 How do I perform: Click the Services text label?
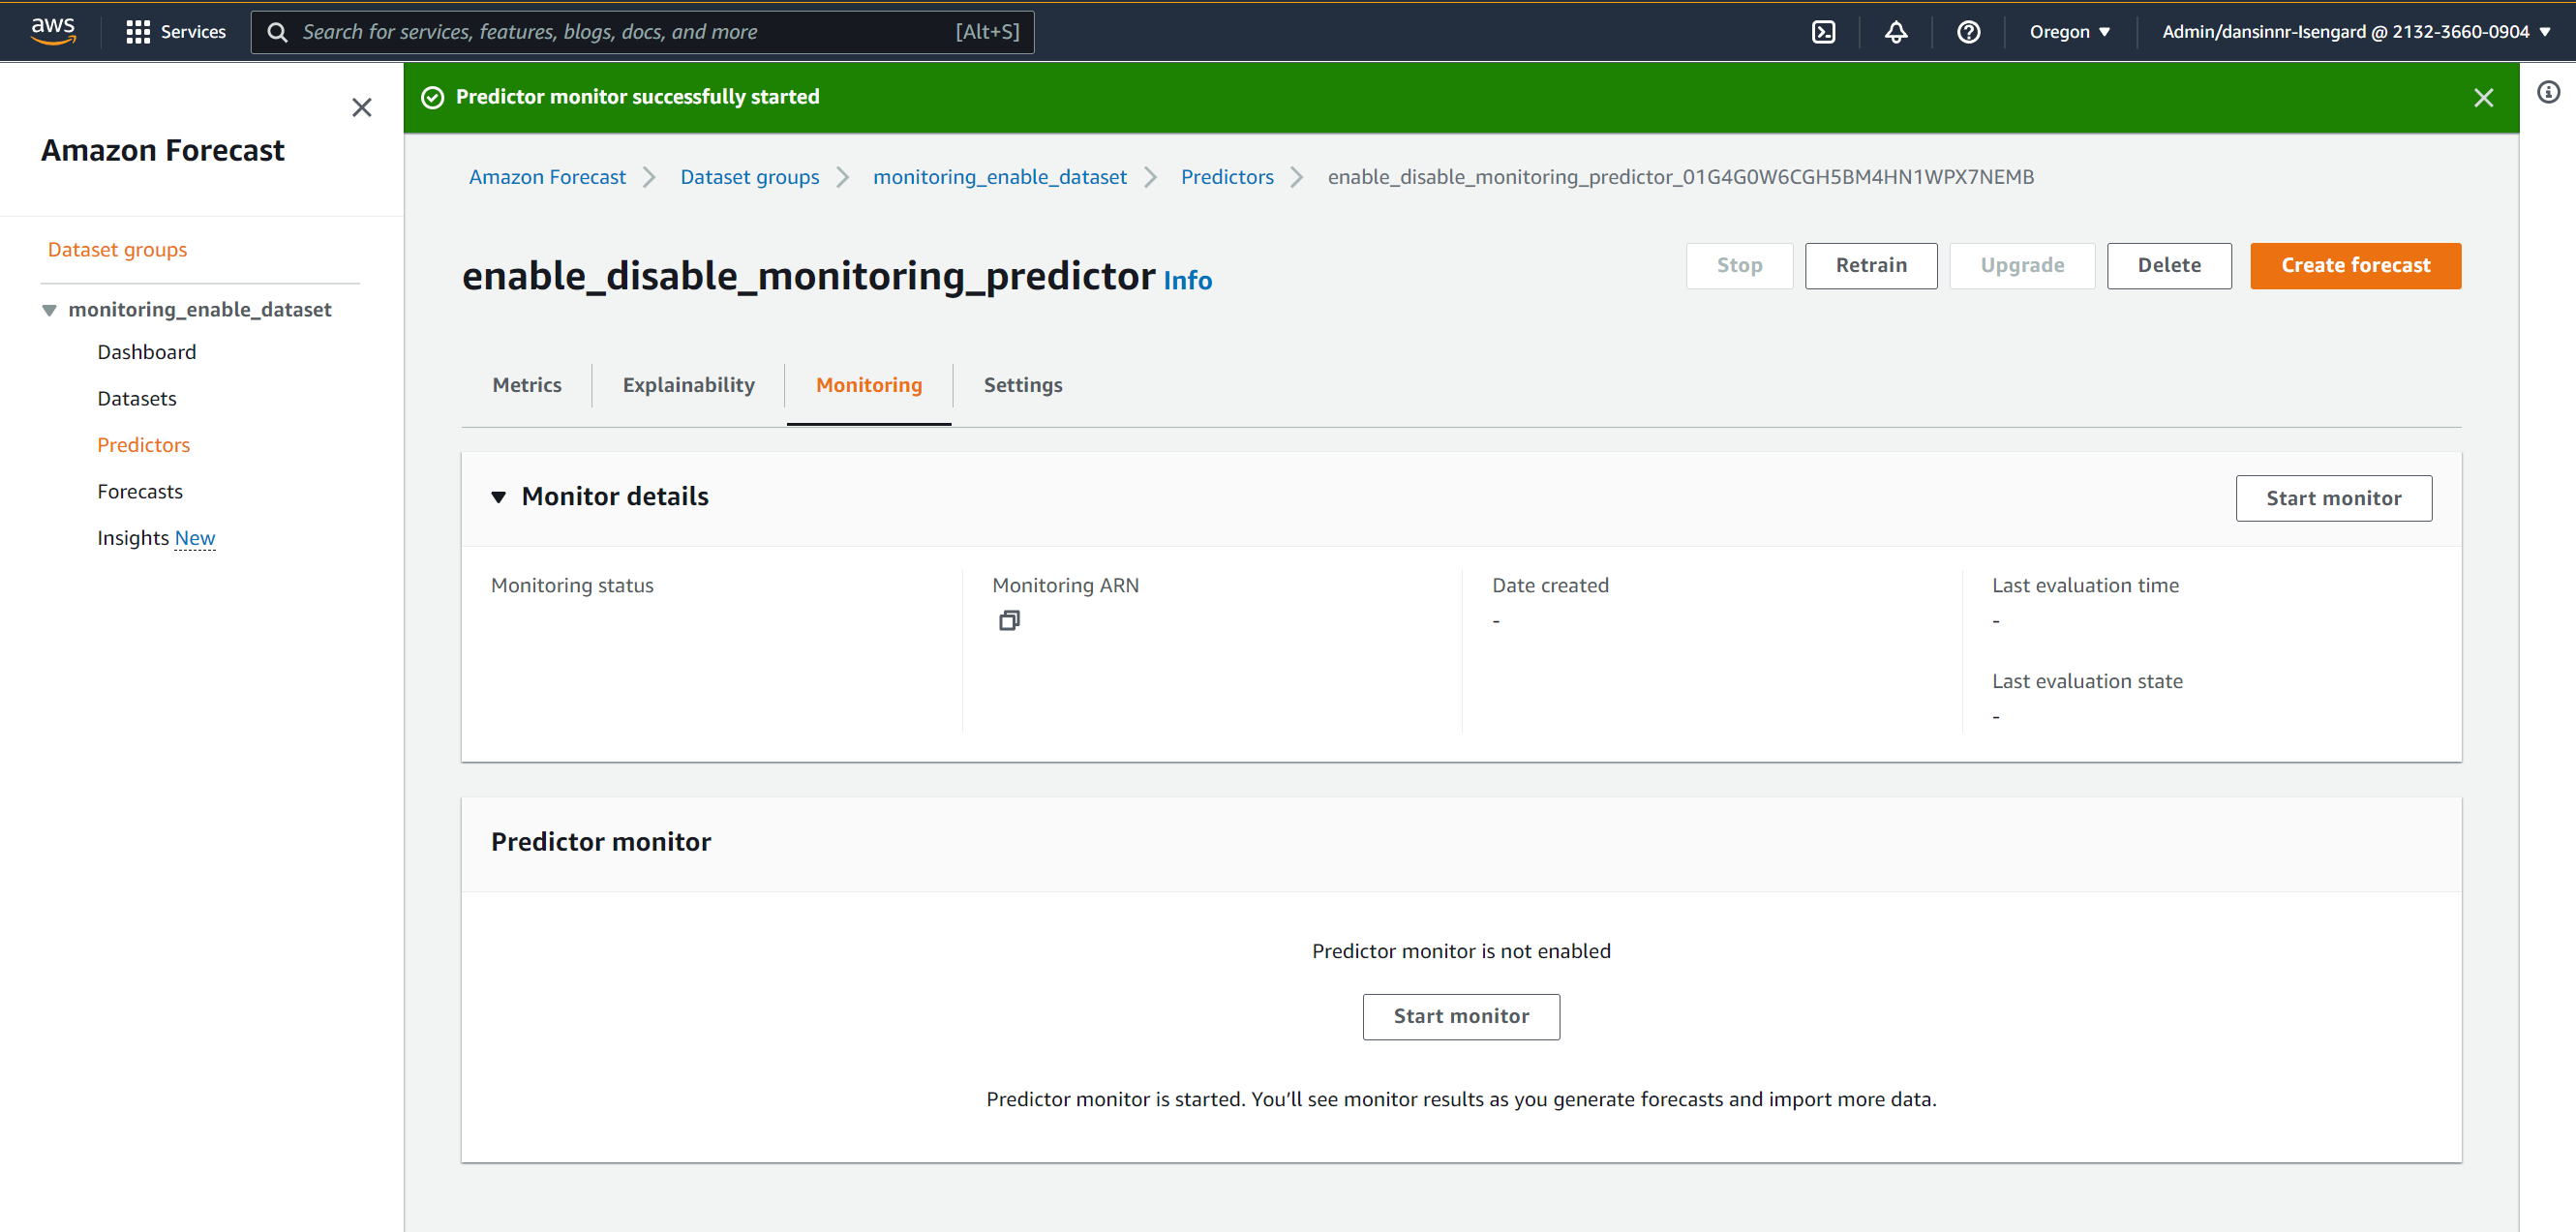click(x=193, y=32)
